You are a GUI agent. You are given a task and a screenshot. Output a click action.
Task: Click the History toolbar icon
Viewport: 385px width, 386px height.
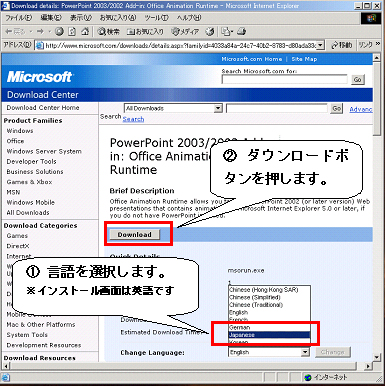click(210, 32)
